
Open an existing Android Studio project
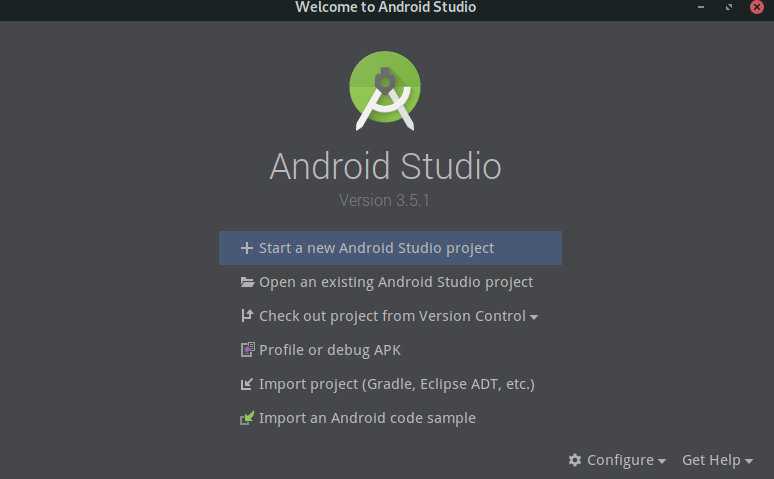pyautogui.click(x=390, y=282)
